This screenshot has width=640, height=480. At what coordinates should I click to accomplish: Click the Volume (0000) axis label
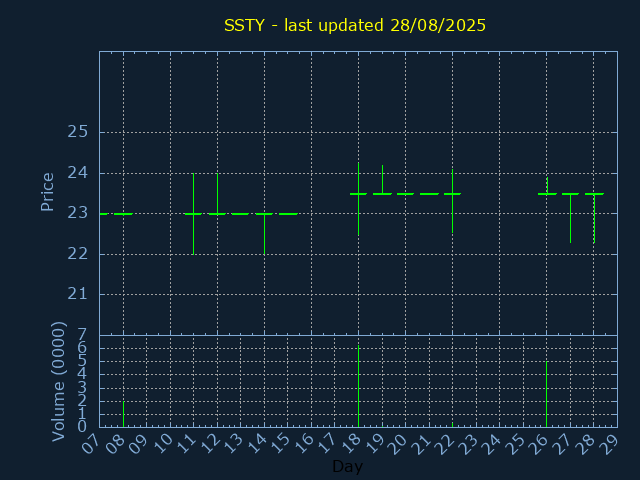(x=59, y=381)
